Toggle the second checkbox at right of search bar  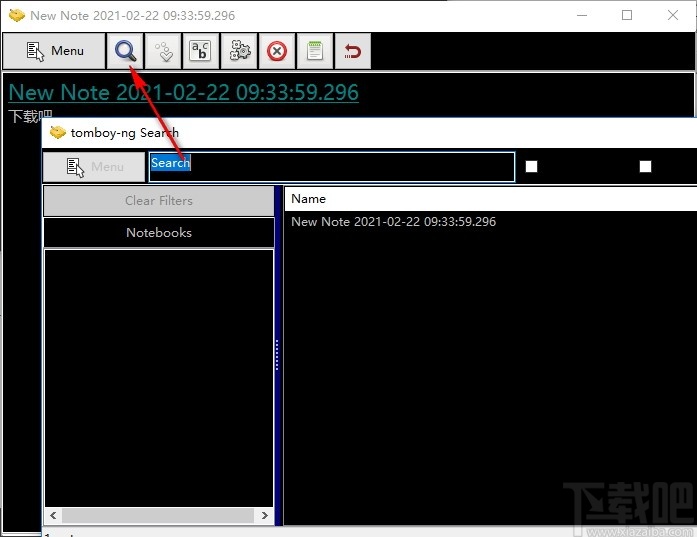(x=645, y=167)
